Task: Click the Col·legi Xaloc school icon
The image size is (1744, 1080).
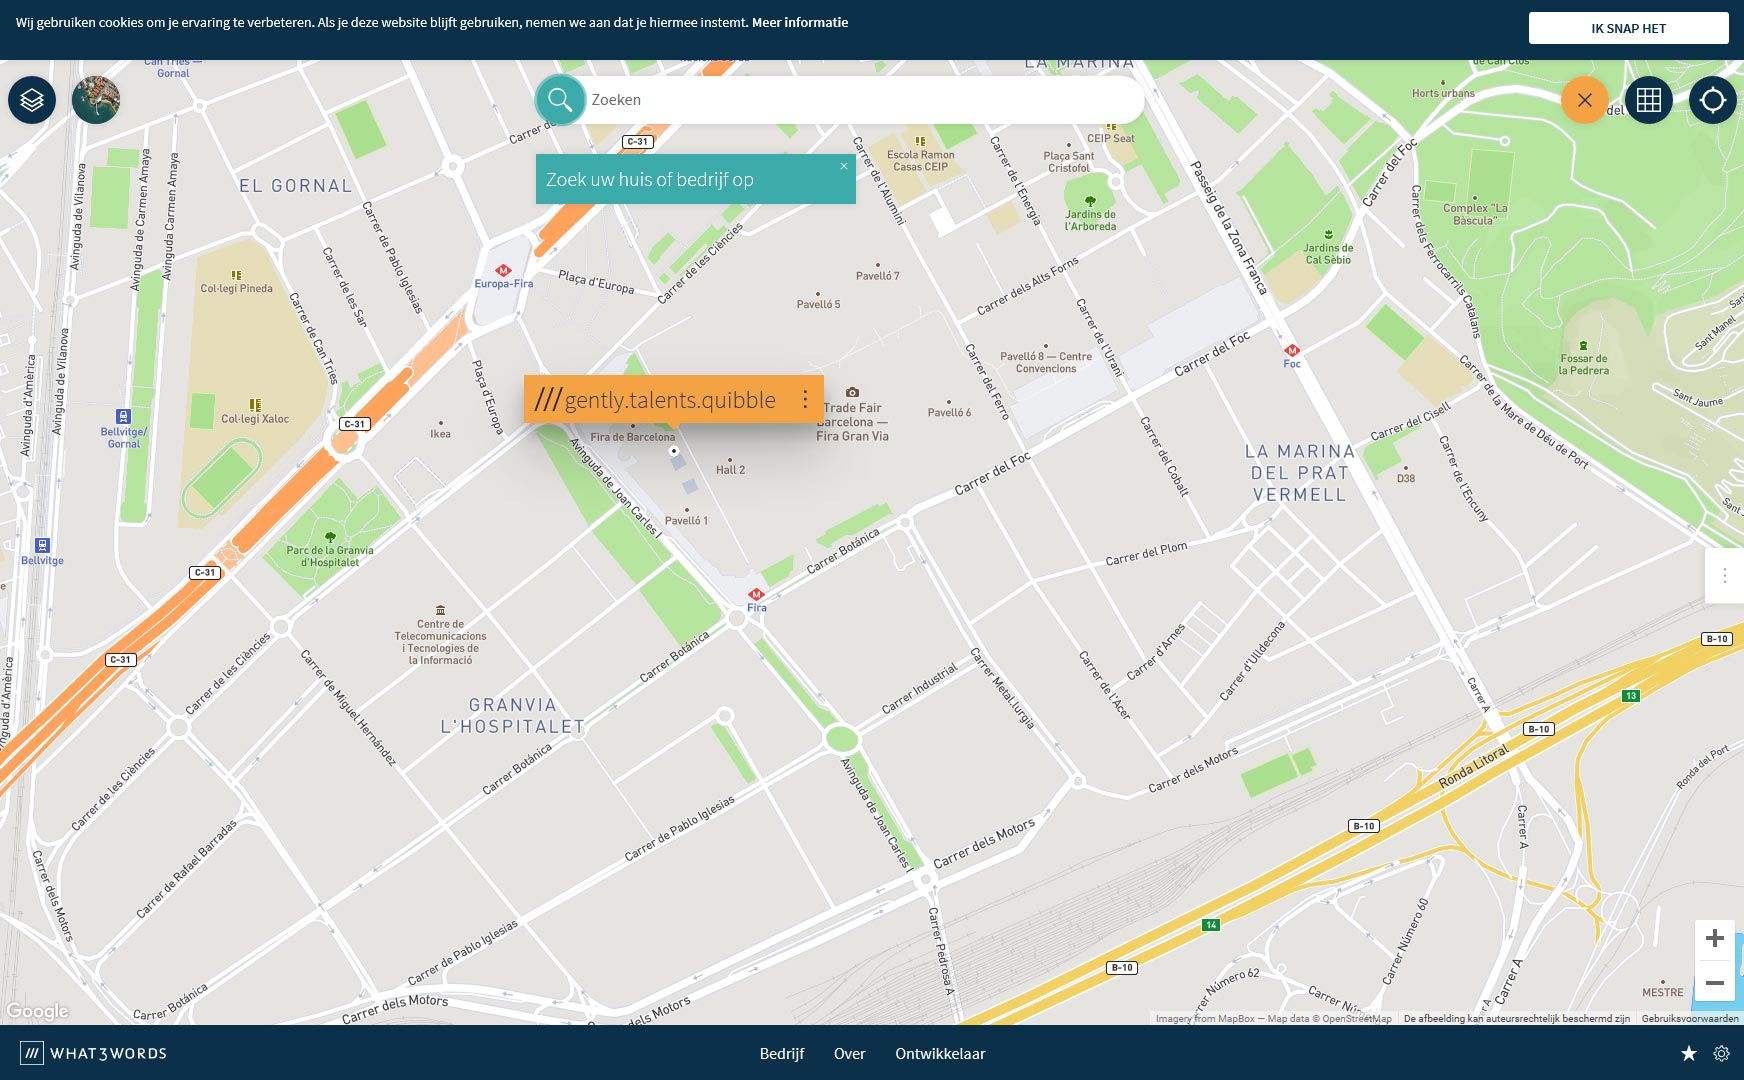Action: pyautogui.click(x=255, y=405)
